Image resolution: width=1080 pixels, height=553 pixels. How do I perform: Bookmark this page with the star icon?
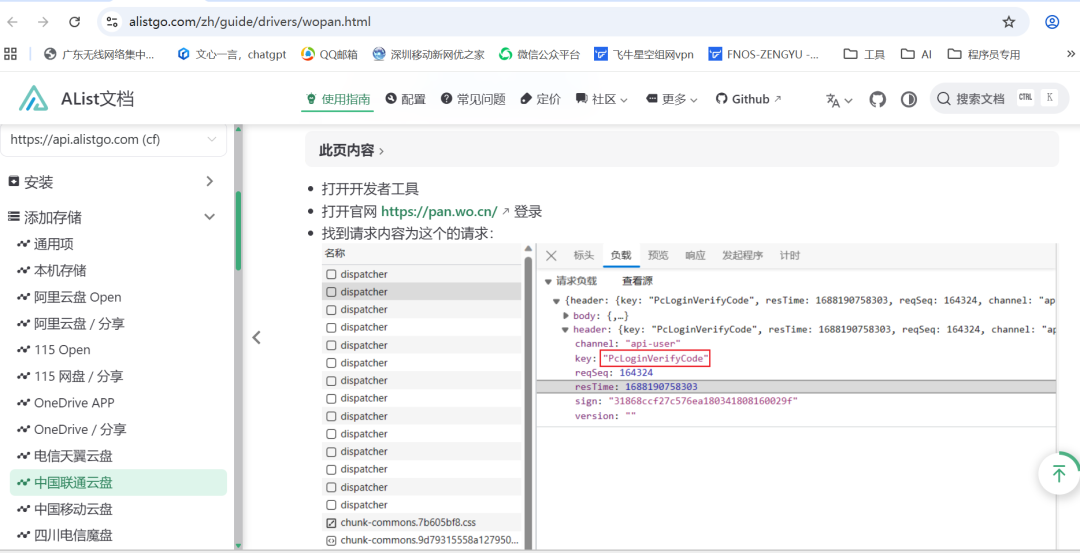click(x=1008, y=22)
